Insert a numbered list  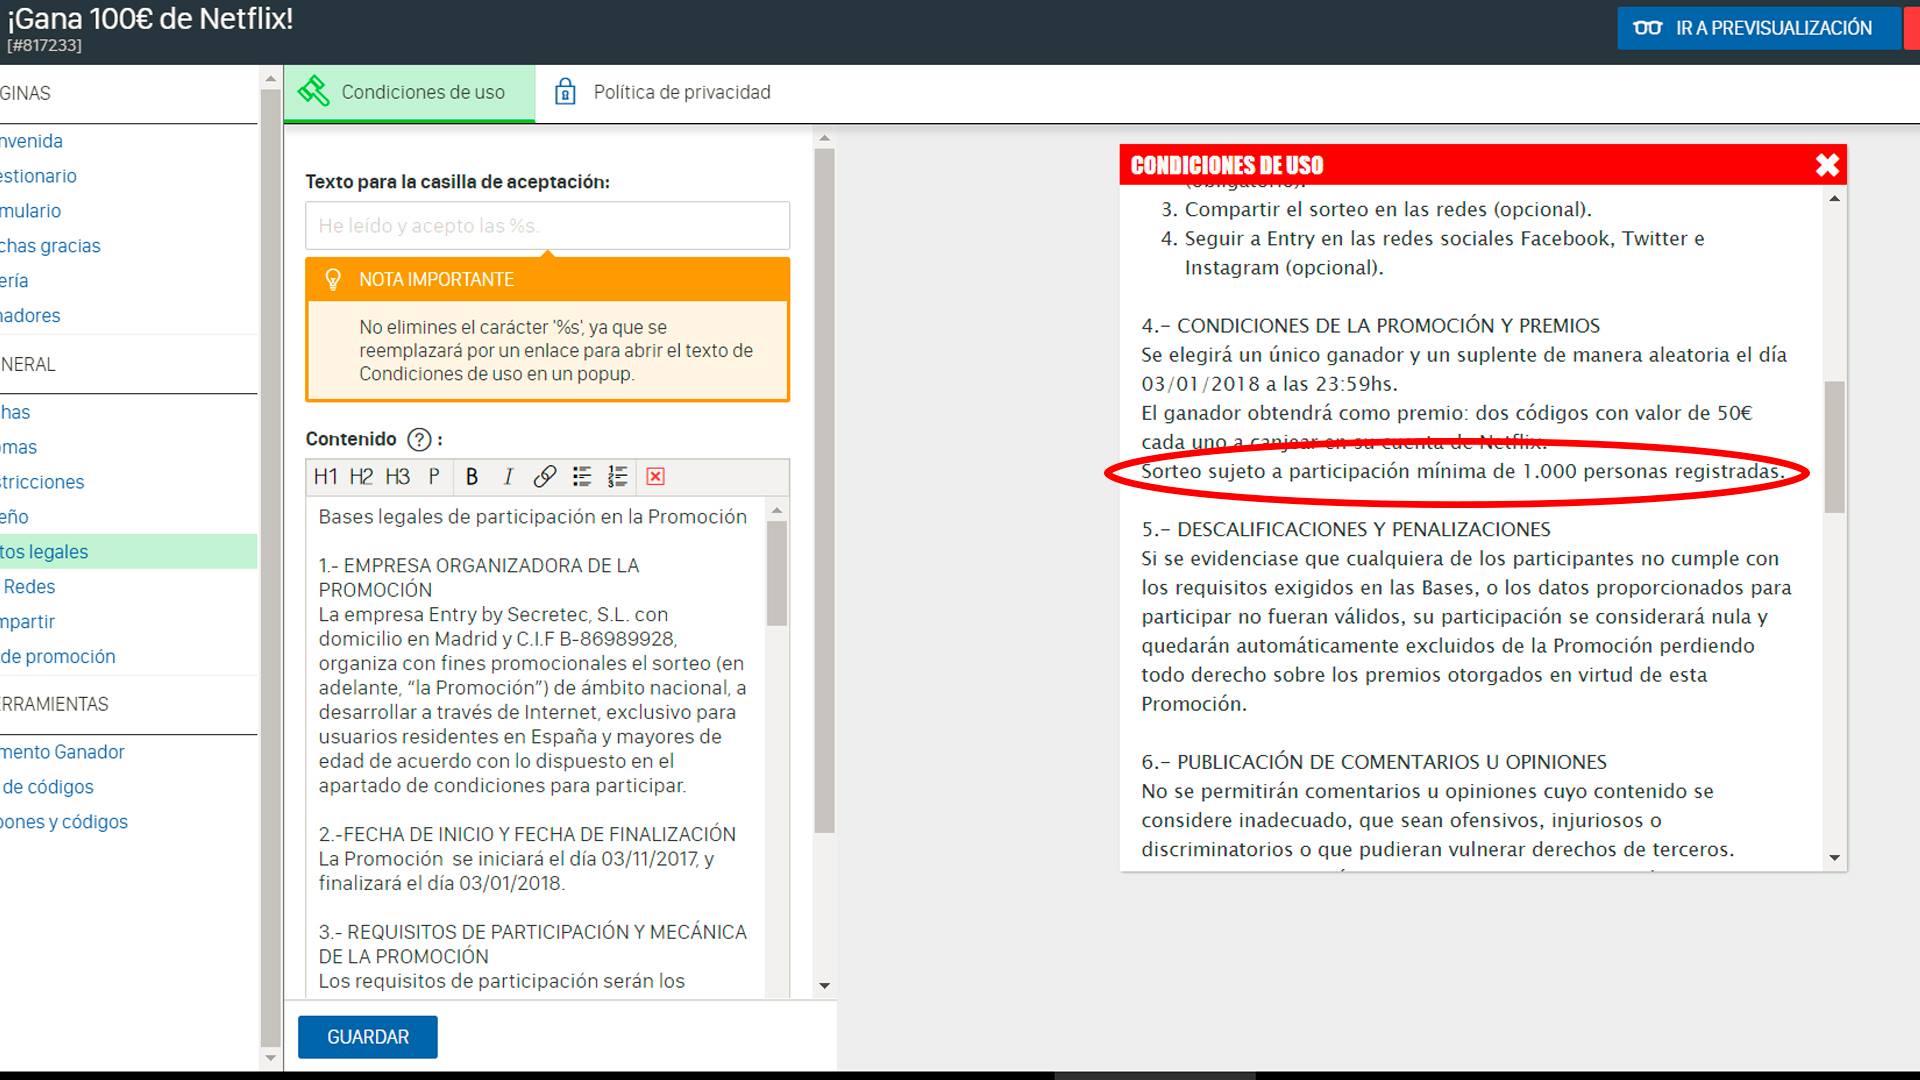pos(617,477)
